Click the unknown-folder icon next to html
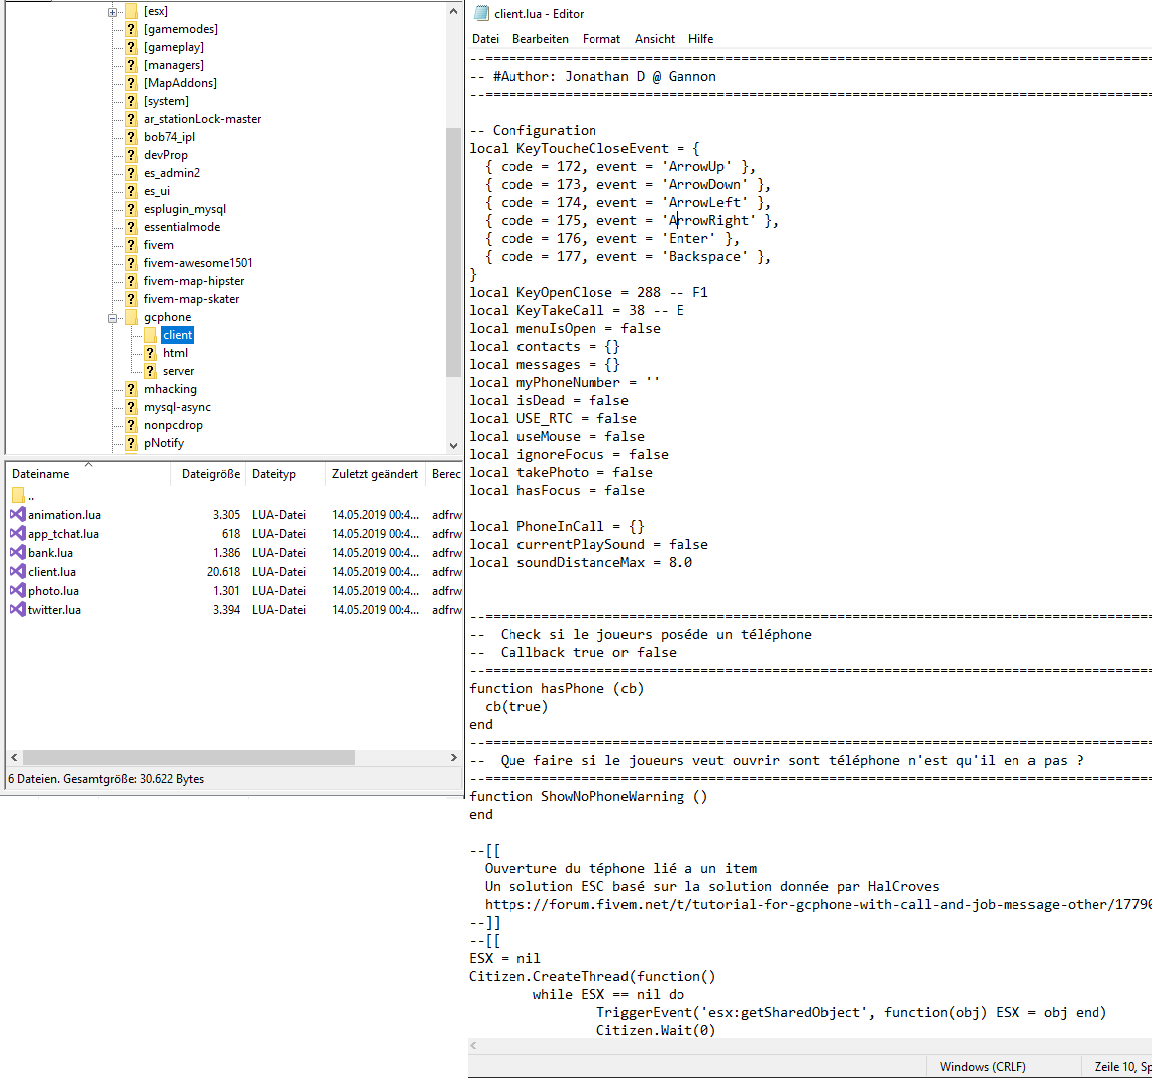The width and height of the screenshot is (1152, 1079). [150, 353]
